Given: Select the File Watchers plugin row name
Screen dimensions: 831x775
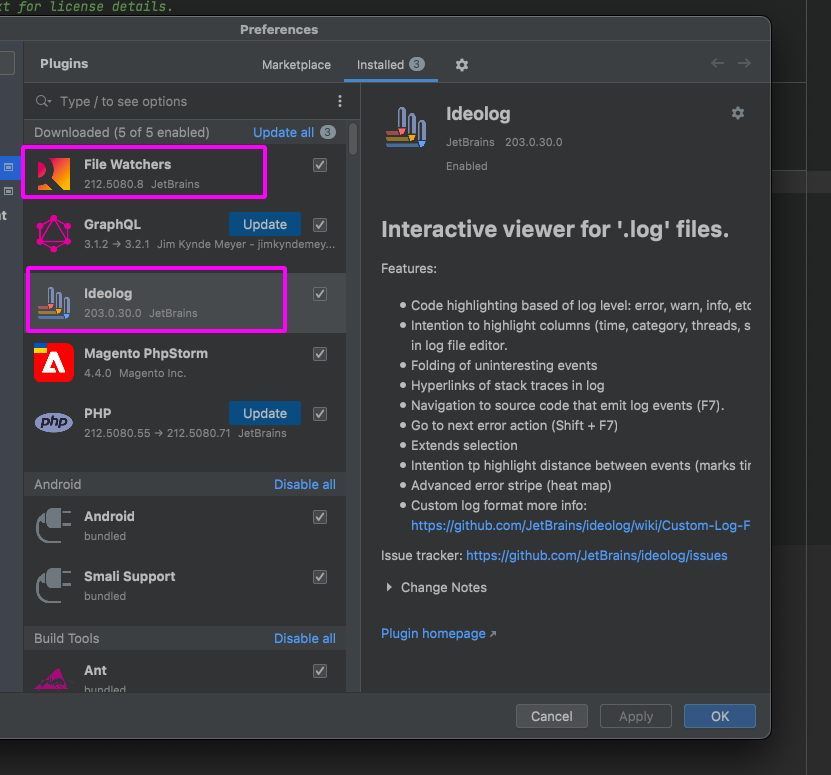Looking at the screenshot, I should (128, 164).
